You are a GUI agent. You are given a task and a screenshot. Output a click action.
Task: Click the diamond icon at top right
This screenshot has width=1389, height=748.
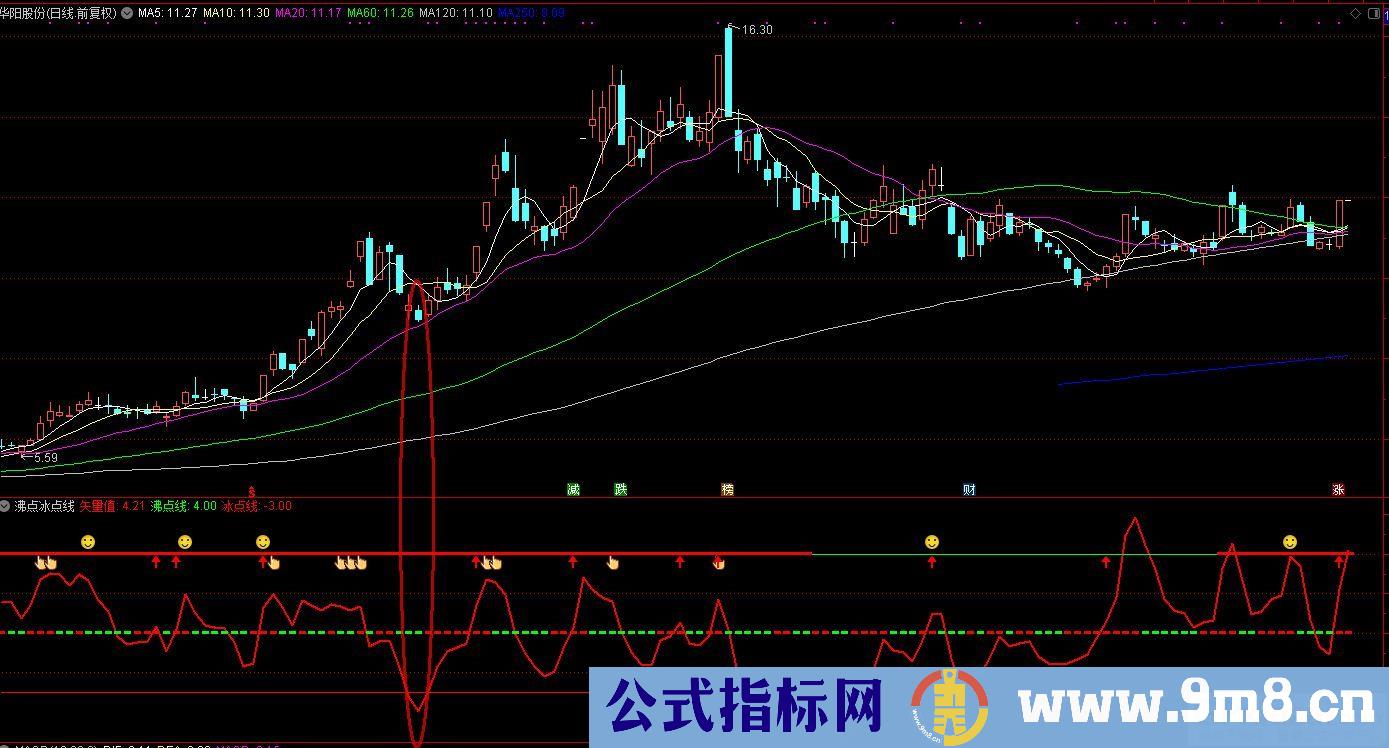(x=1356, y=13)
